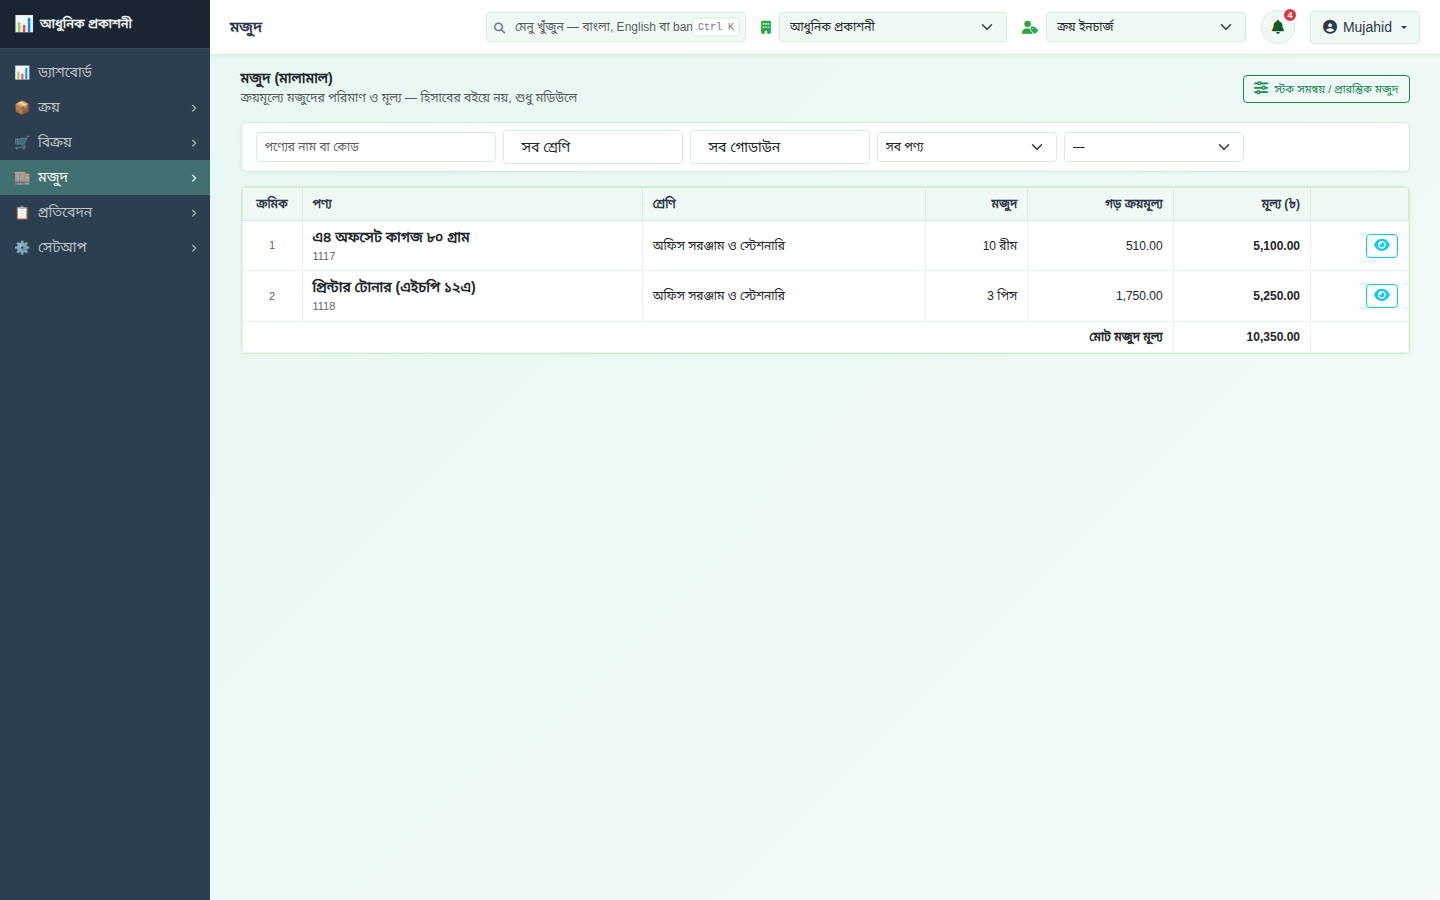This screenshot has height=900, width=1440.
Task: Open the আধুনিক প্রকাশনী company dropdown
Action: coord(892,27)
